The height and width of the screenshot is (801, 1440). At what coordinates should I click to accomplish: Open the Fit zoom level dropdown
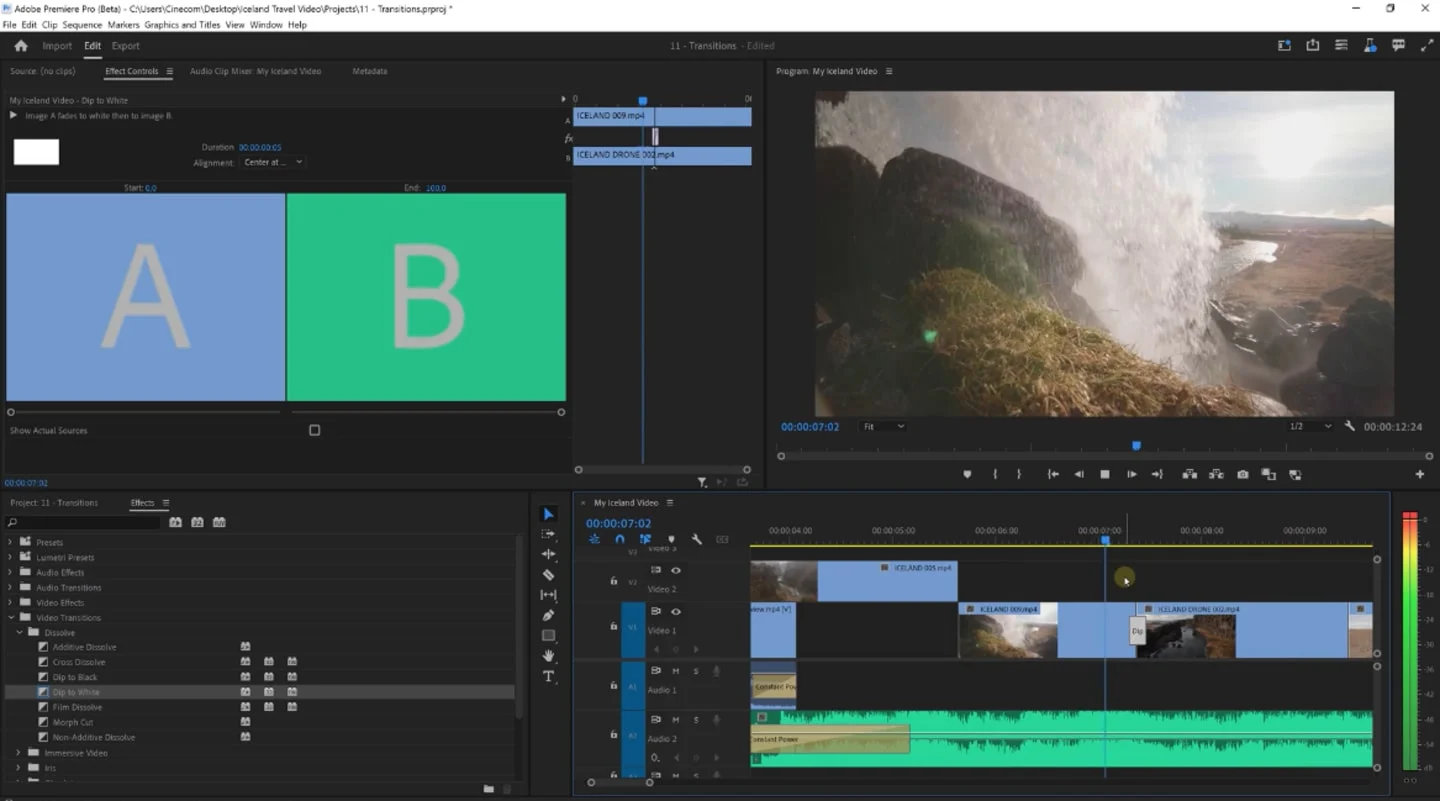(x=883, y=427)
